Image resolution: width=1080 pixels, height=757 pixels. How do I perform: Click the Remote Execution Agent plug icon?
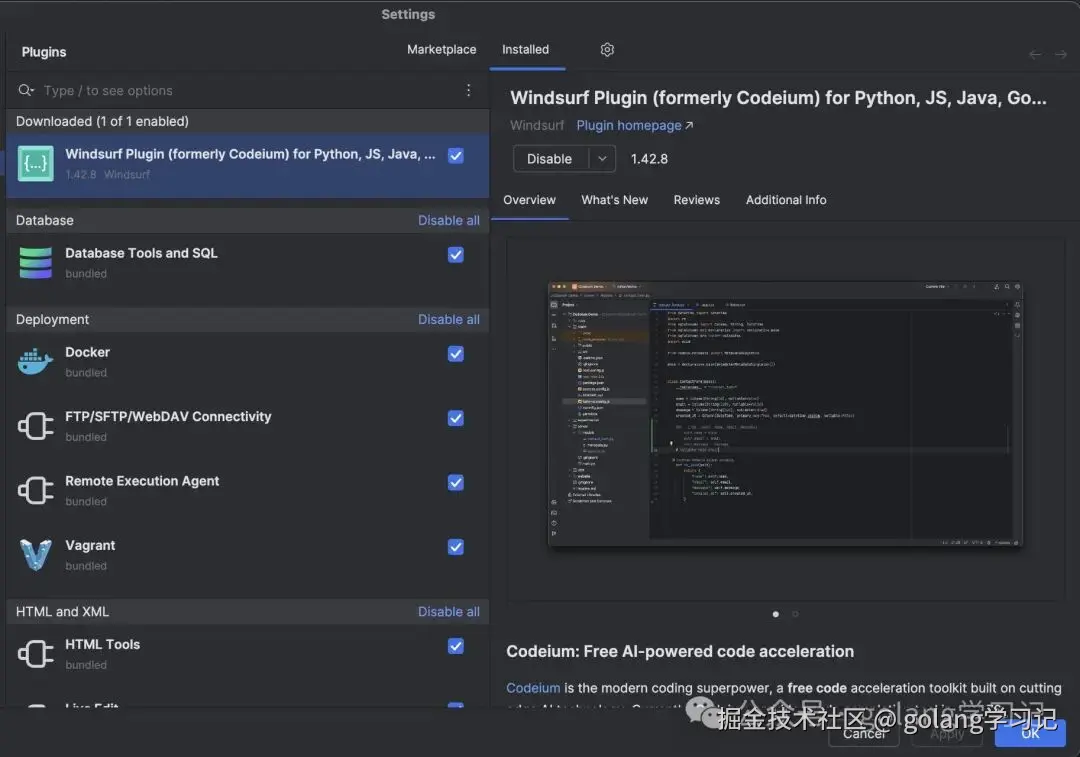pyautogui.click(x=36, y=490)
